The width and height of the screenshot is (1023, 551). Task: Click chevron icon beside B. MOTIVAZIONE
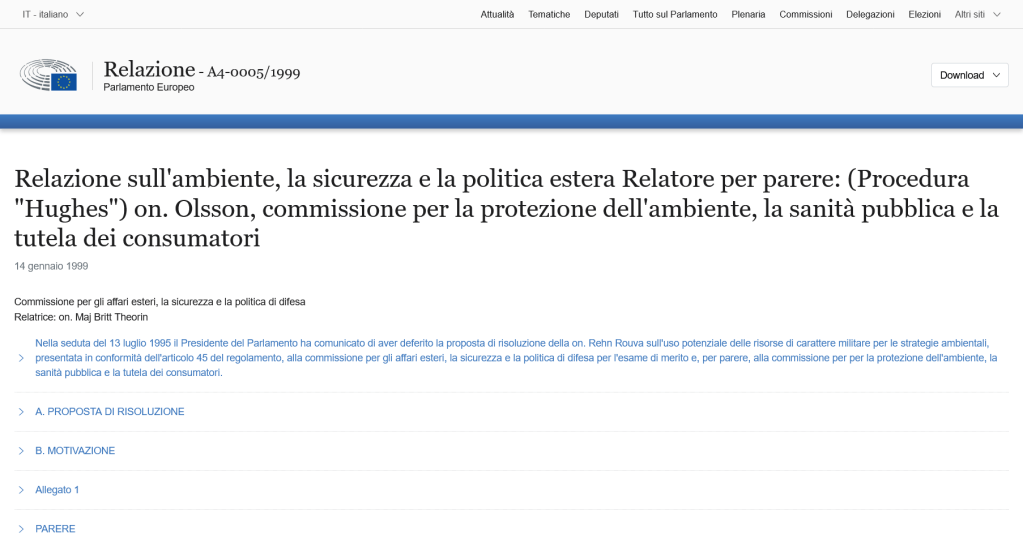(x=21, y=451)
